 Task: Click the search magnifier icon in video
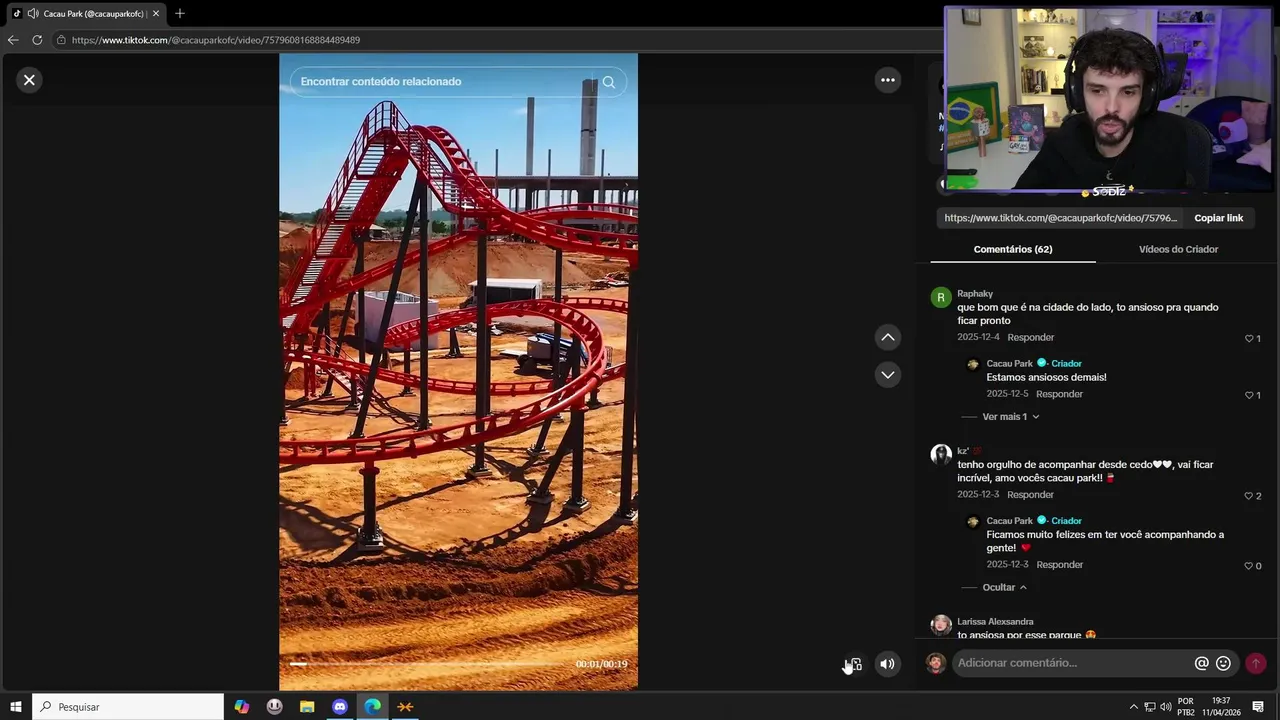click(608, 82)
